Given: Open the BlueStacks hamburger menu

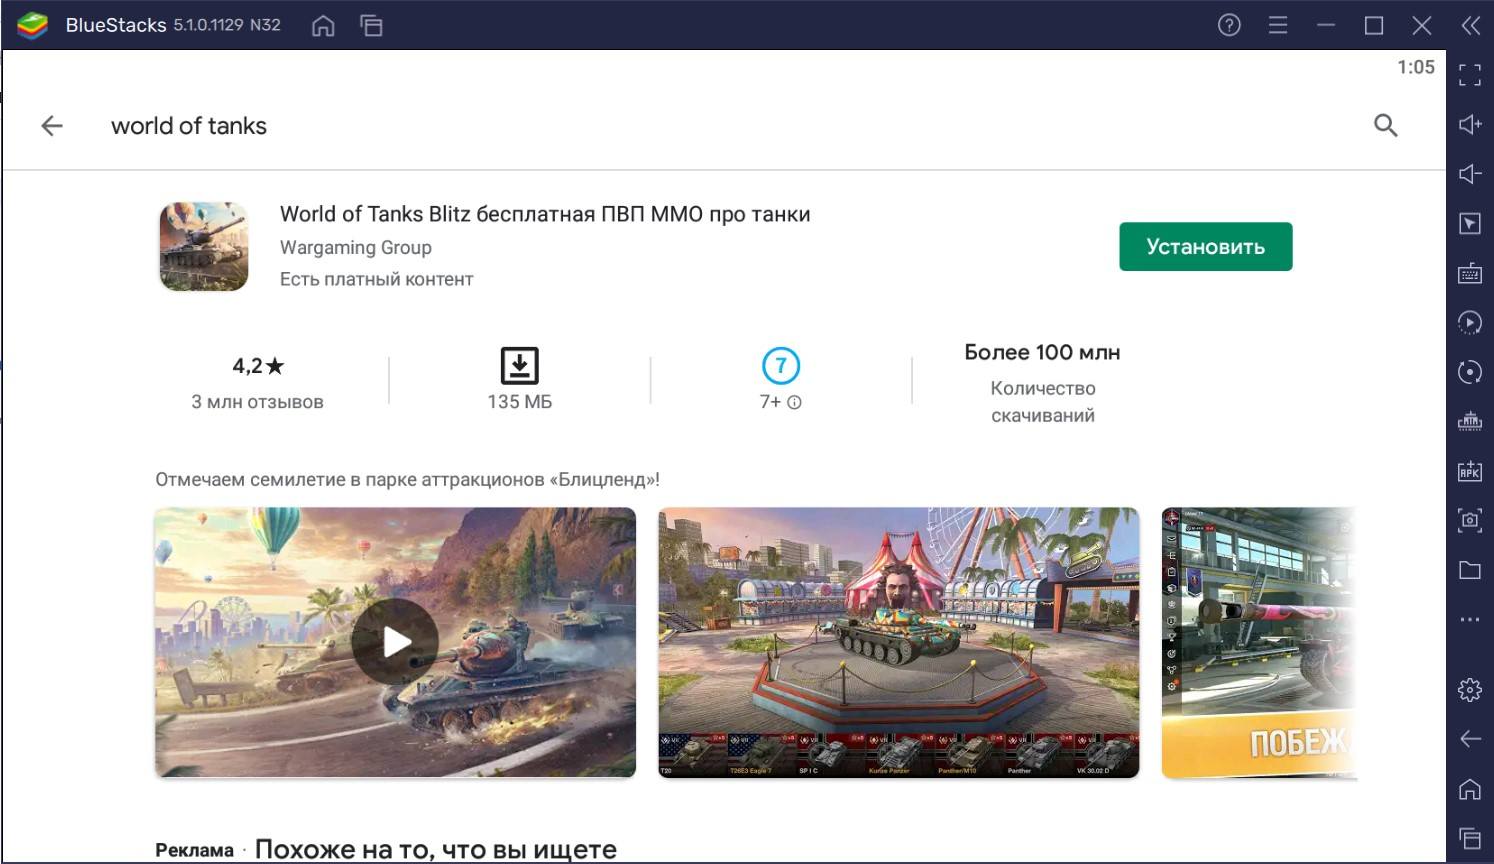Looking at the screenshot, I should point(1277,26).
